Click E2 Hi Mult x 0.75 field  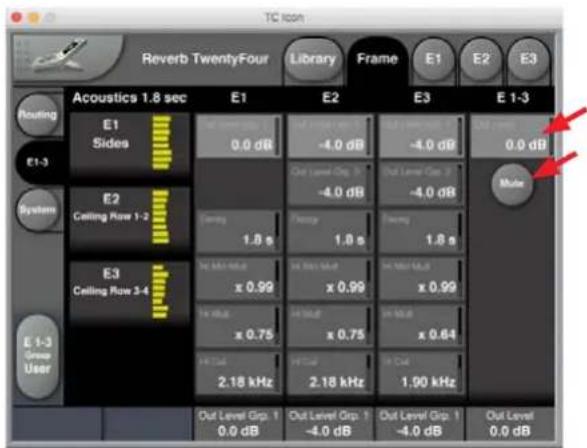tap(330, 326)
